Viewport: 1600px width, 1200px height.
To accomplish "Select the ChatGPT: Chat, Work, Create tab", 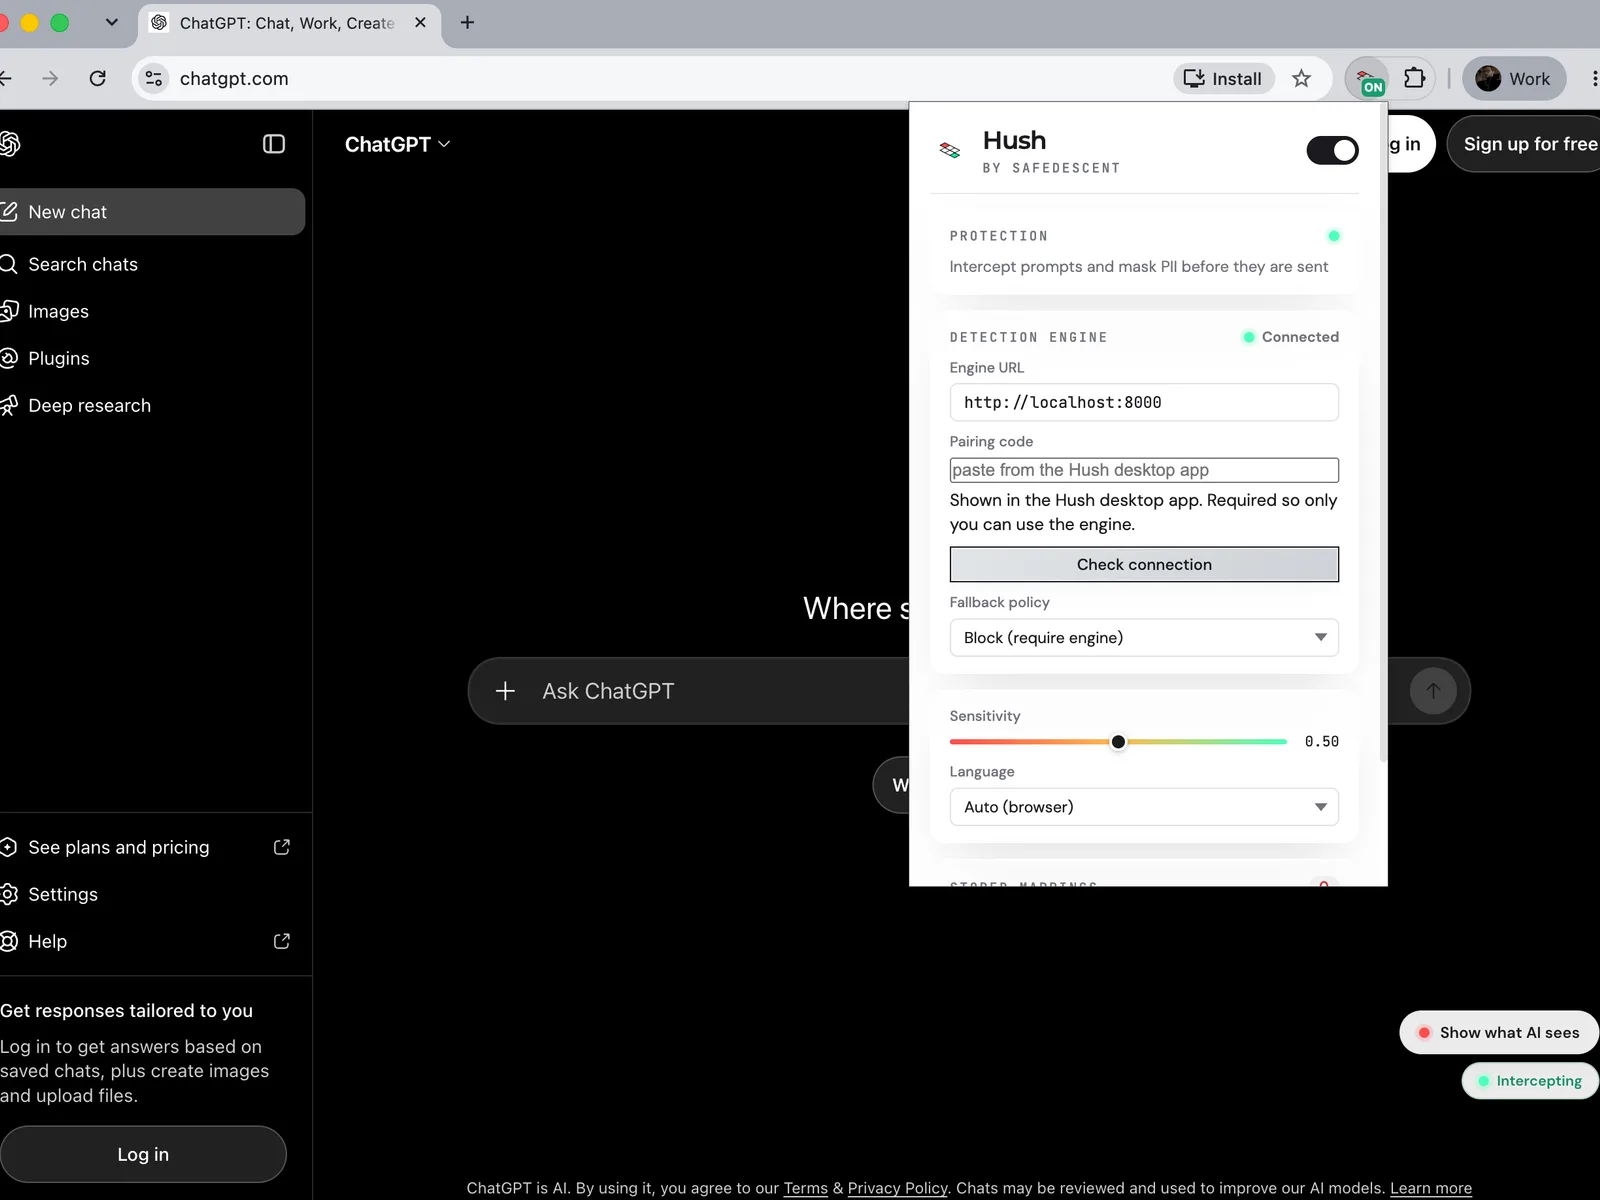I will click(x=287, y=23).
